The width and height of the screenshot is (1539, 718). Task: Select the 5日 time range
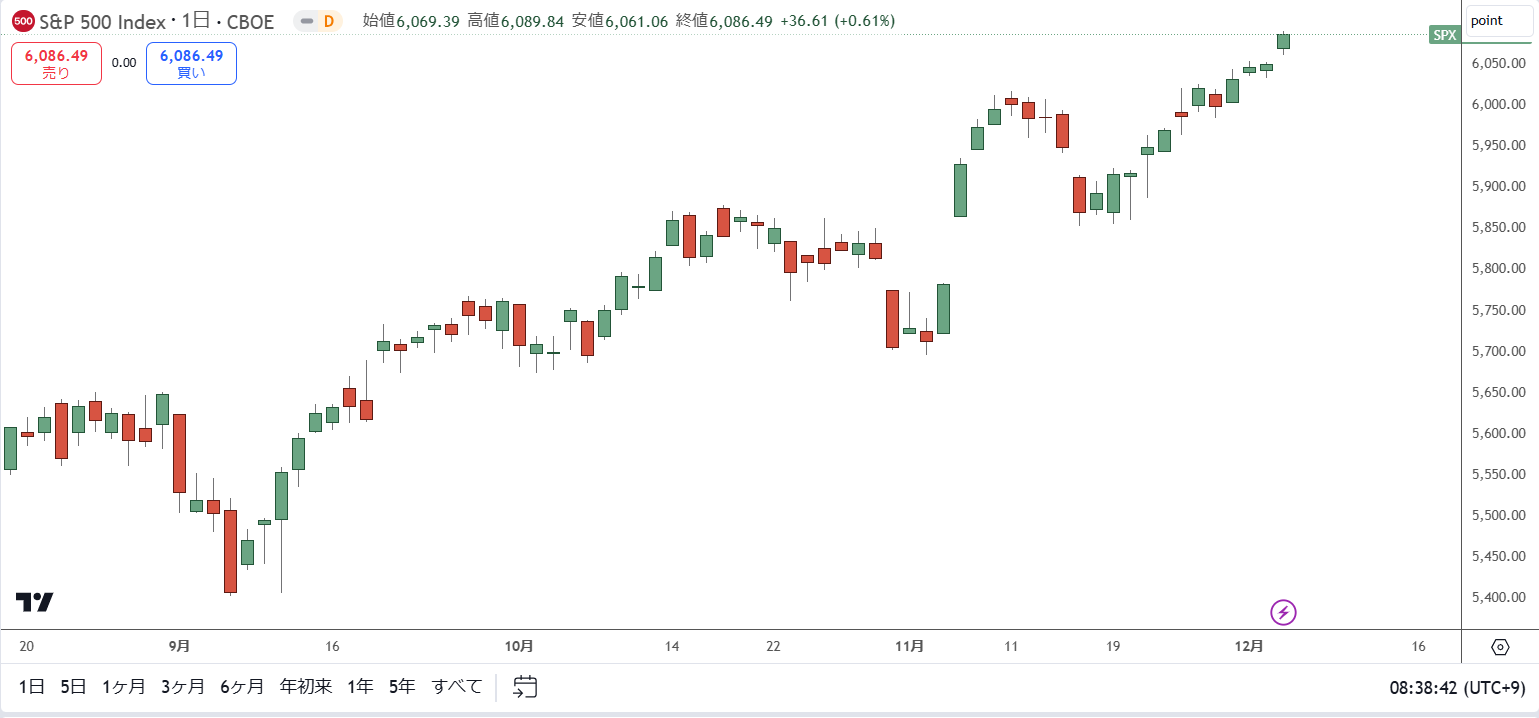[73, 687]
